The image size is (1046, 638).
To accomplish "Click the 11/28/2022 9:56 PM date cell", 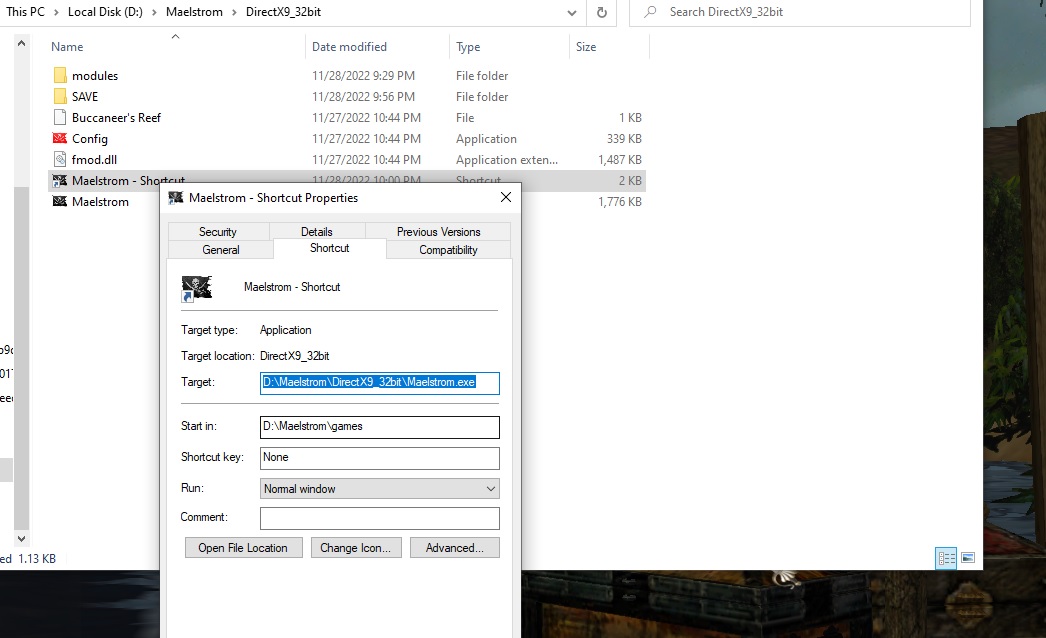I will [364, 96].
